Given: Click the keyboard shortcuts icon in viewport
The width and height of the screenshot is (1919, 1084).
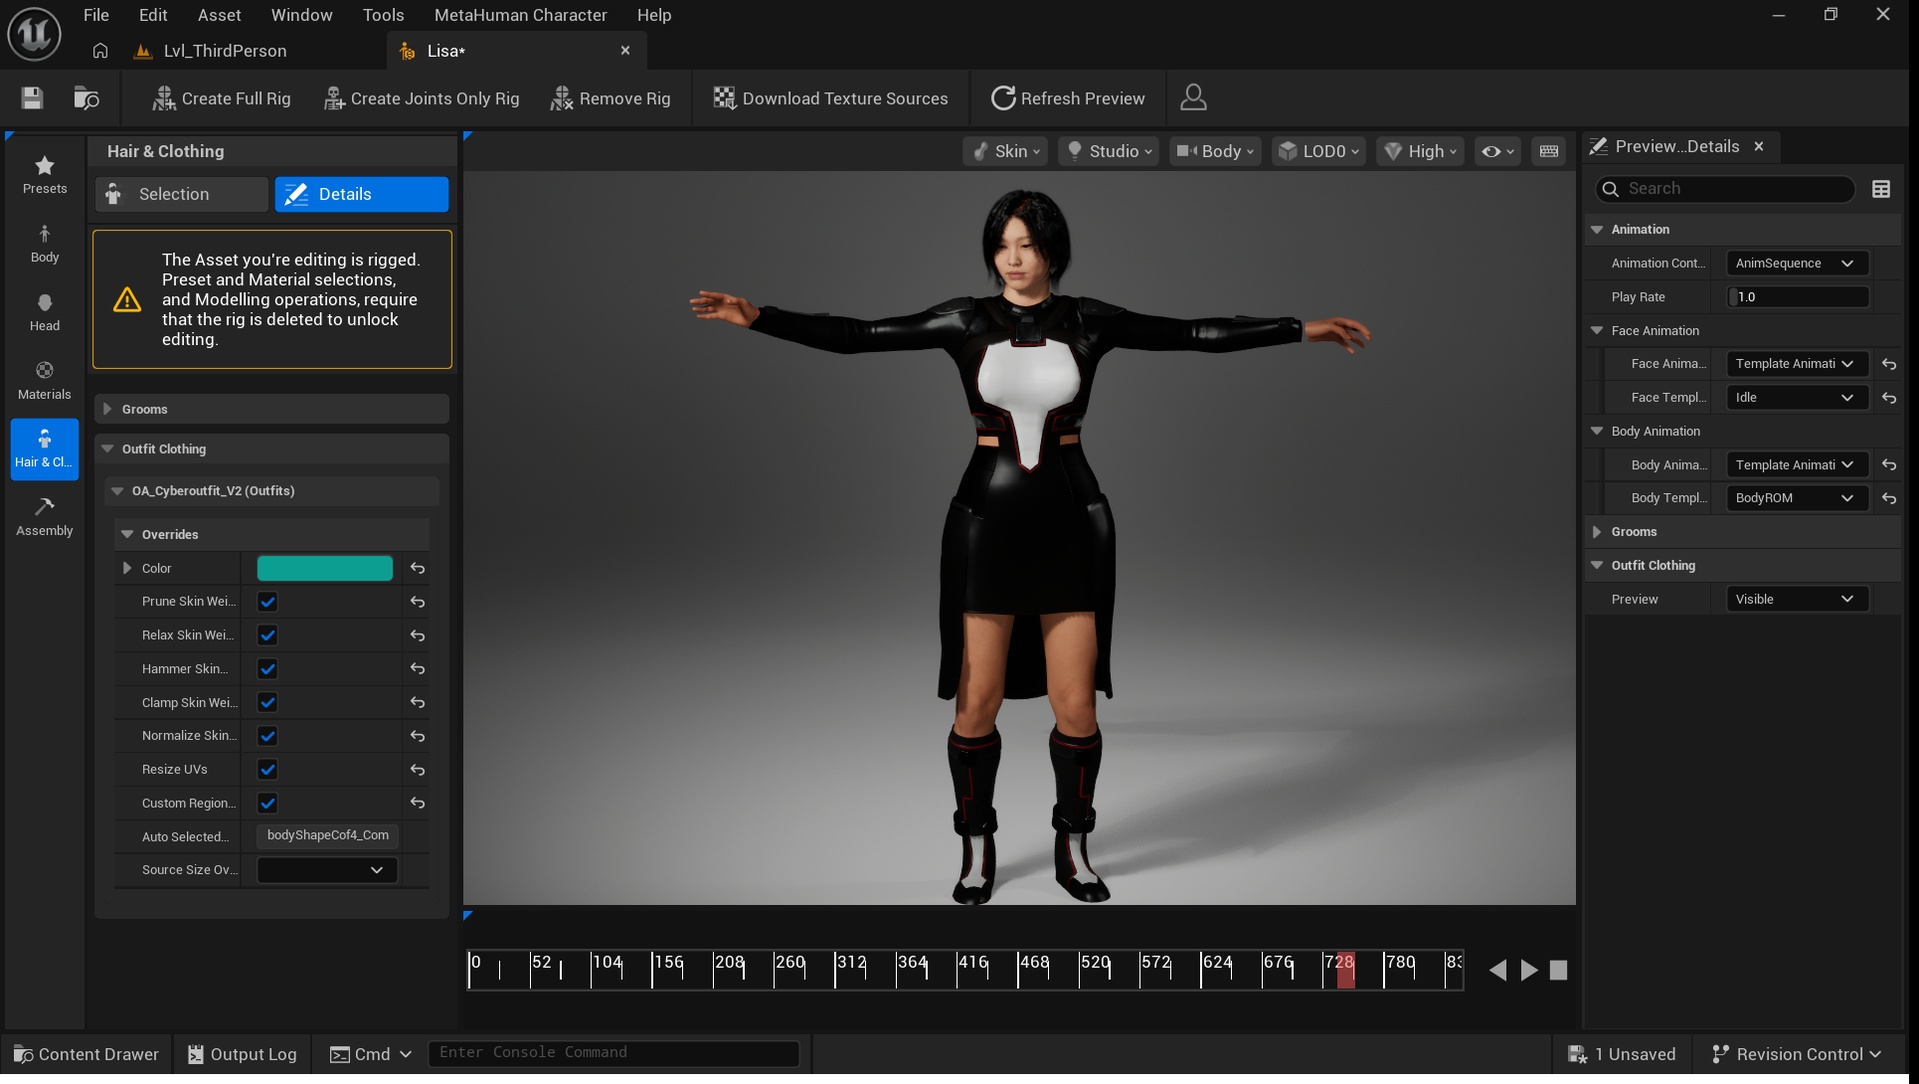Looking at the screenshot, I should [x=1549, y=151].
